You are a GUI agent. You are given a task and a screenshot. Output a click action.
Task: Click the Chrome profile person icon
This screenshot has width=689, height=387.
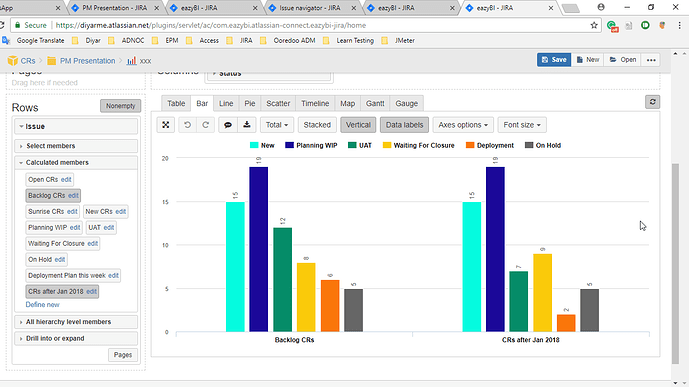(601, 7)
